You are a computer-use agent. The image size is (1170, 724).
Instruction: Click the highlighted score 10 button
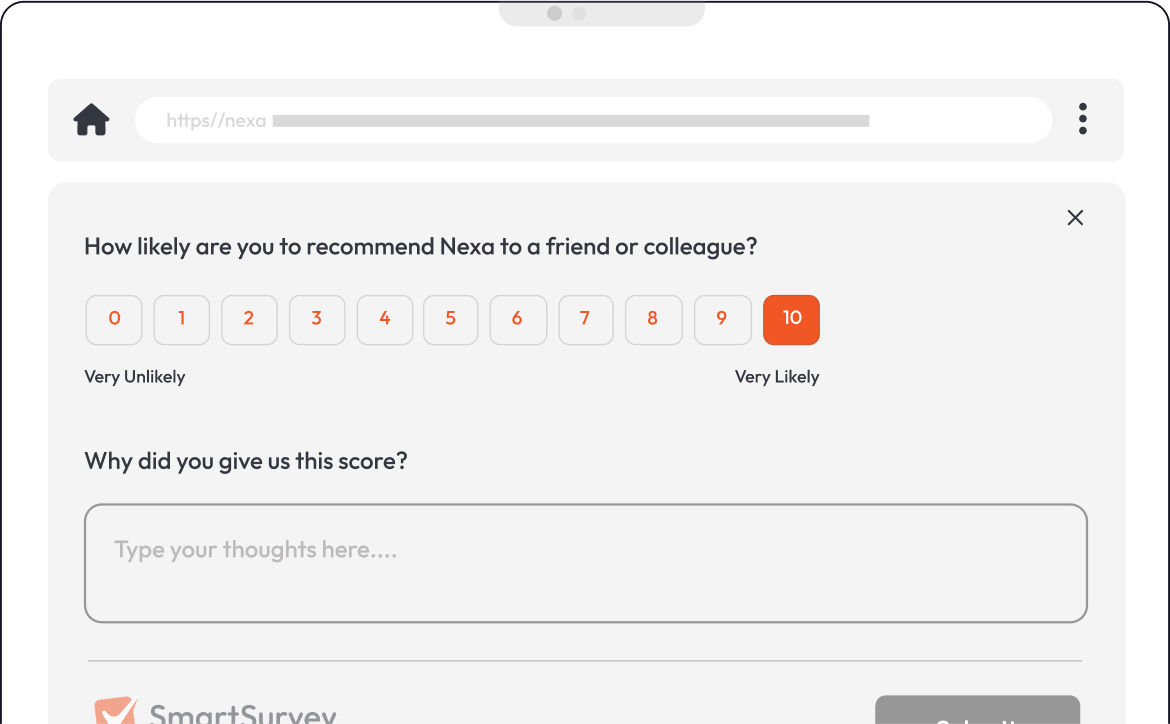pos(791,320)
